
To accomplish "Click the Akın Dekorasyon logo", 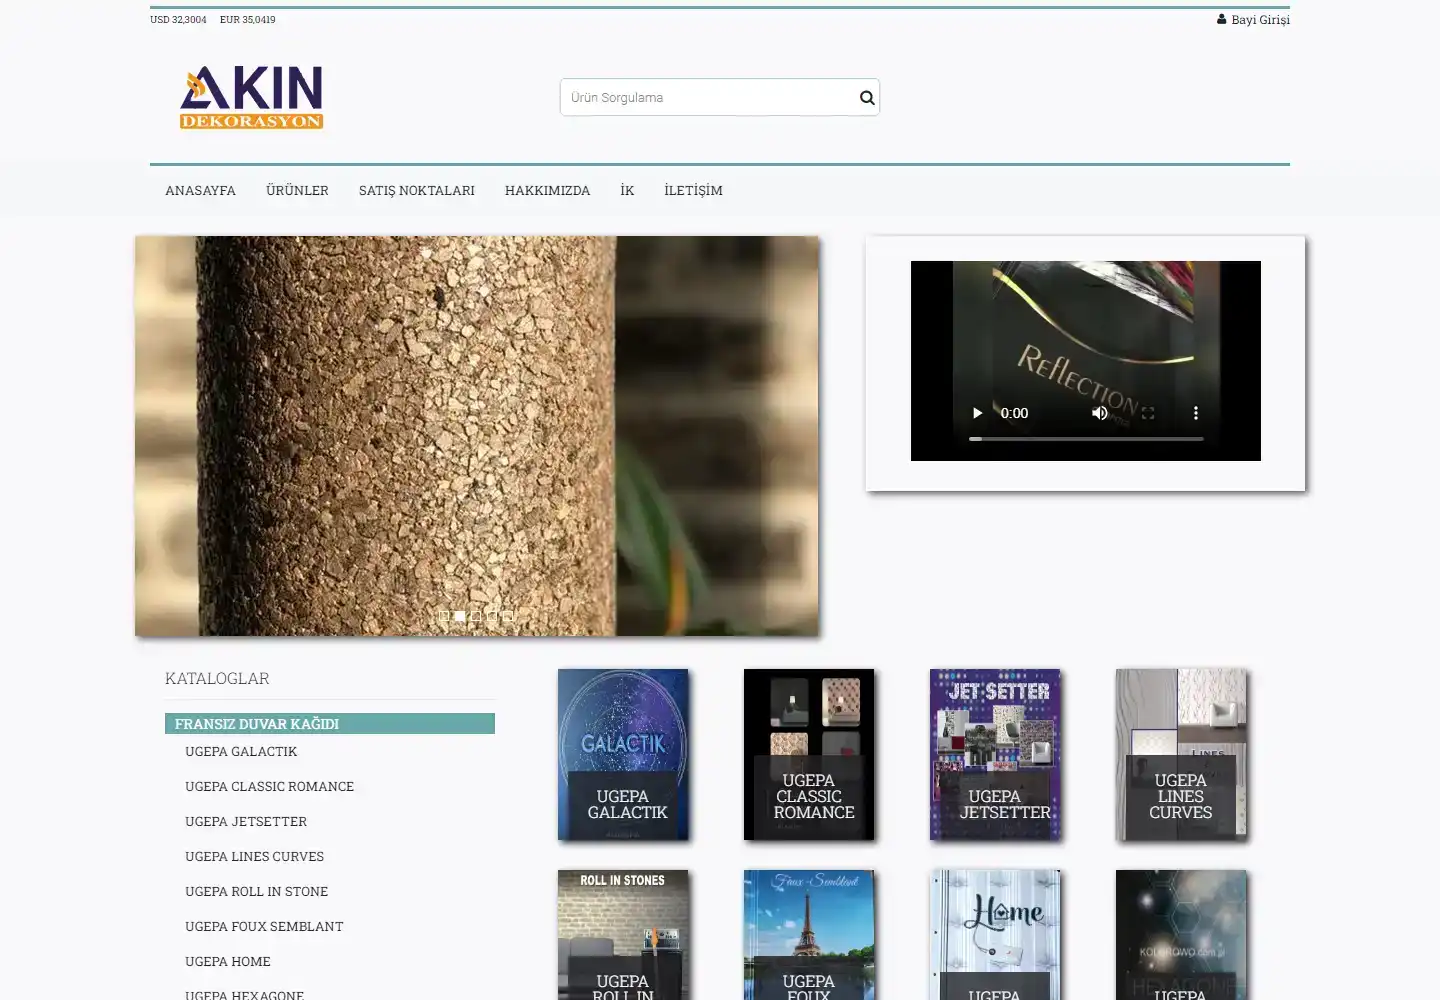I will (251, 98).
